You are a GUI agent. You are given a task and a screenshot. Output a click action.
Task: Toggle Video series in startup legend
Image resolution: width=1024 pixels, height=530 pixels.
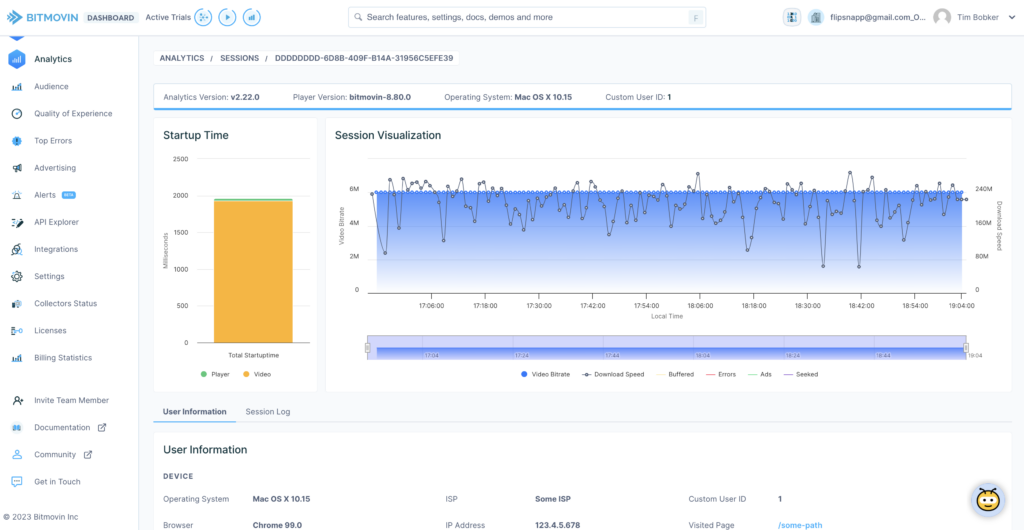click(257, 375)
